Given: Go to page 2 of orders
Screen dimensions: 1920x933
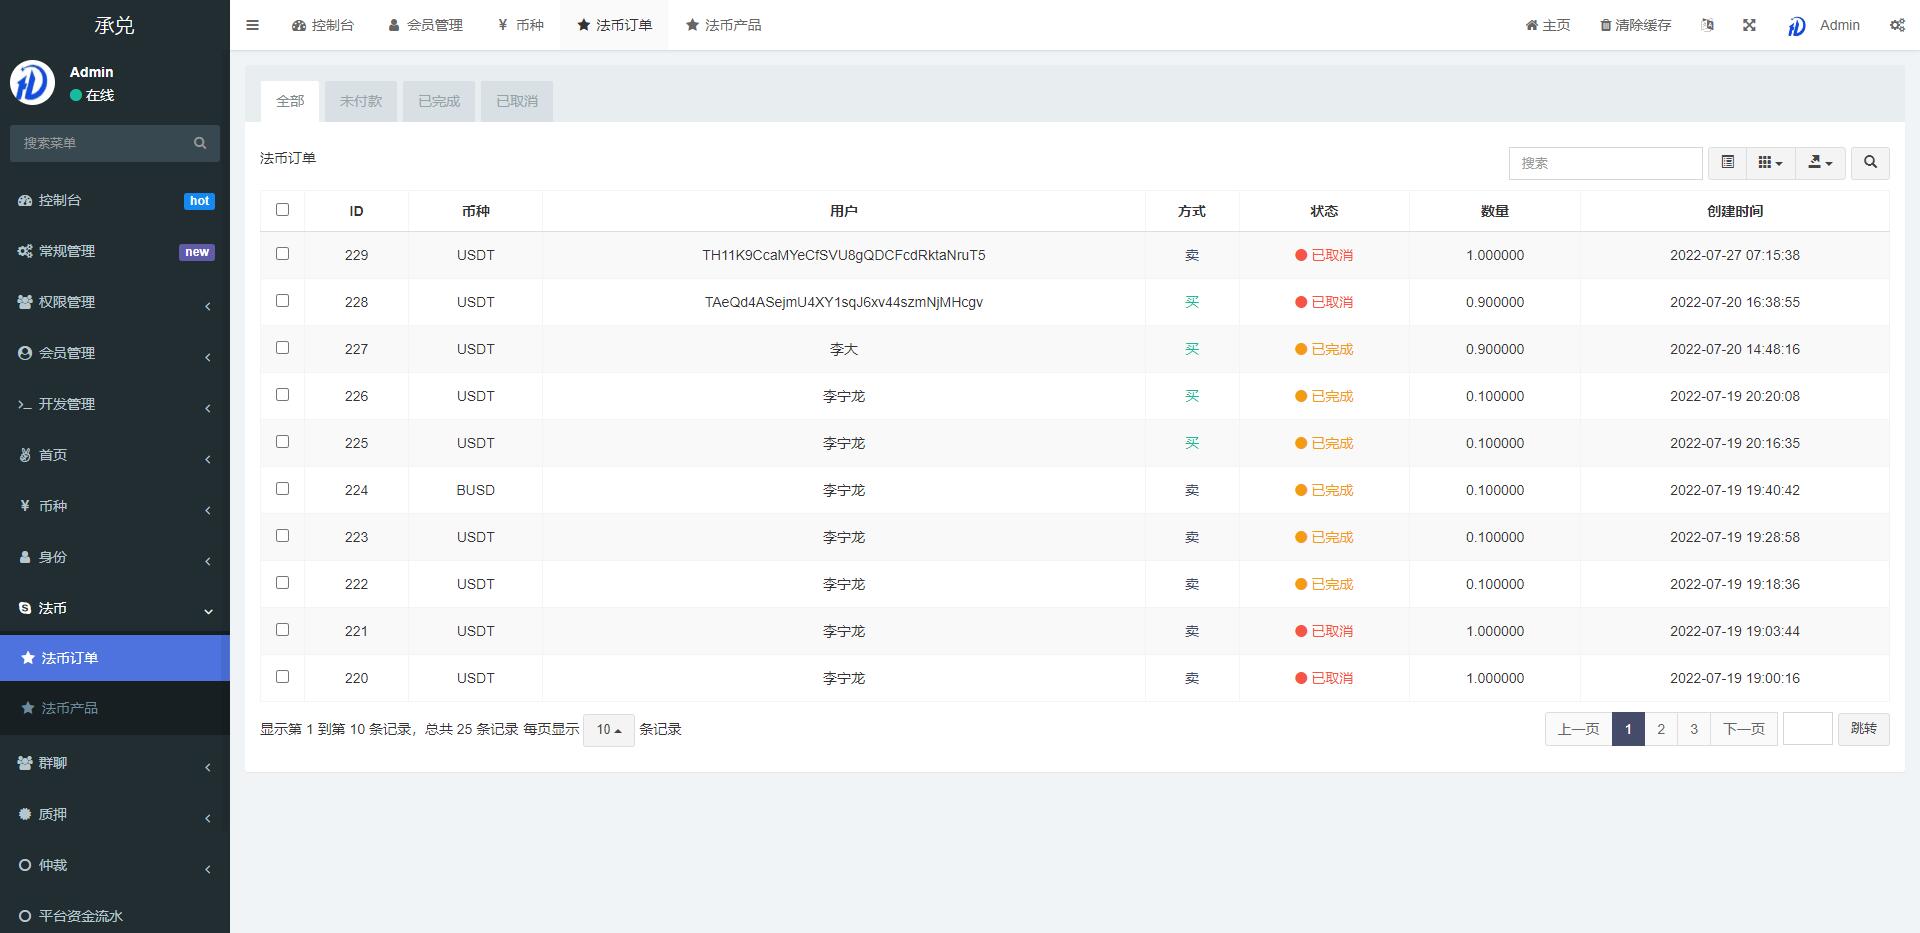Looking at the screenshot, I should point(1661,729).
